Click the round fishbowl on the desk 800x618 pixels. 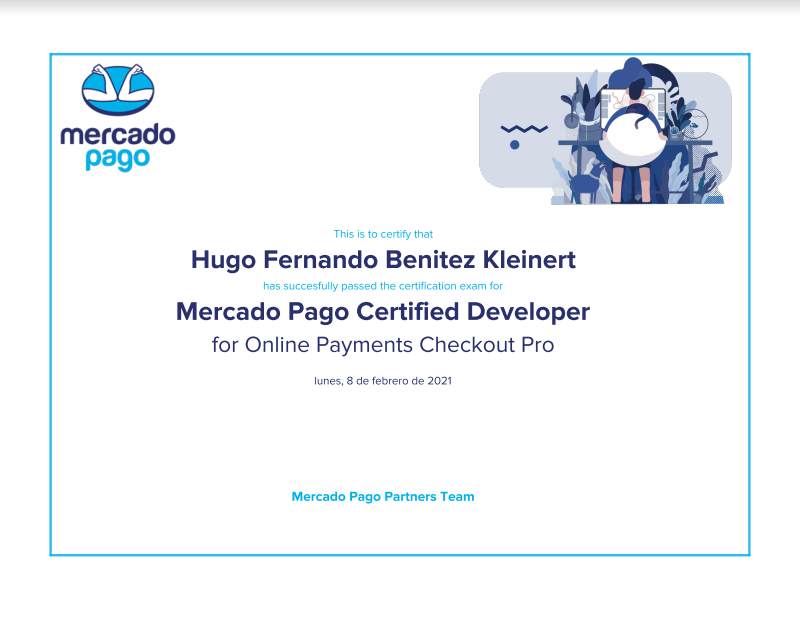click(x=694, y=124)
